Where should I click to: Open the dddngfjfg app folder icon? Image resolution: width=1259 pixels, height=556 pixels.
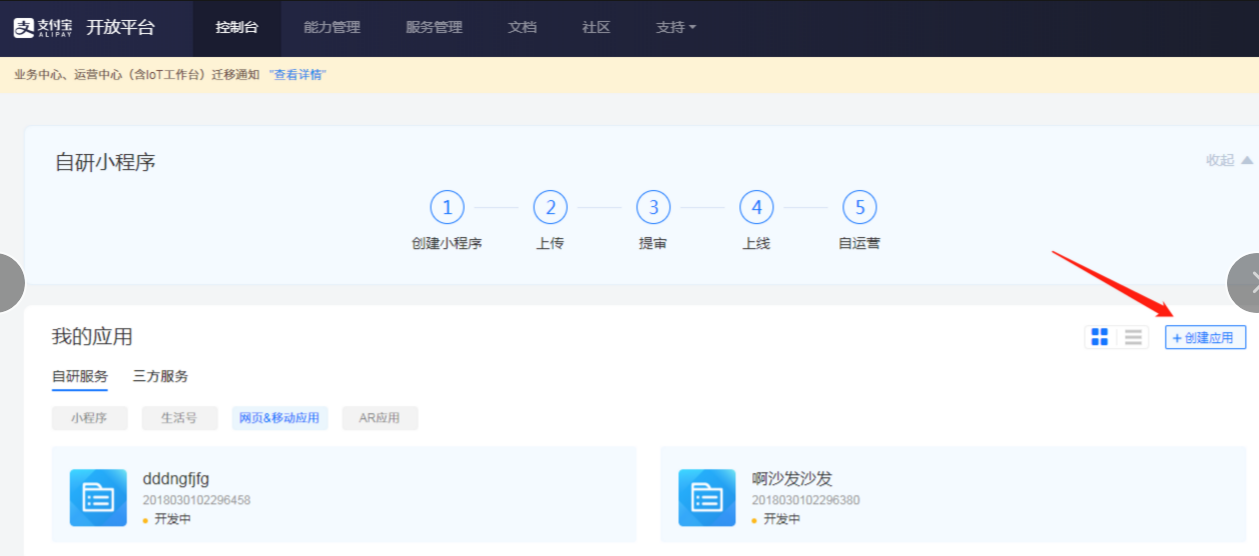[98, 497]
